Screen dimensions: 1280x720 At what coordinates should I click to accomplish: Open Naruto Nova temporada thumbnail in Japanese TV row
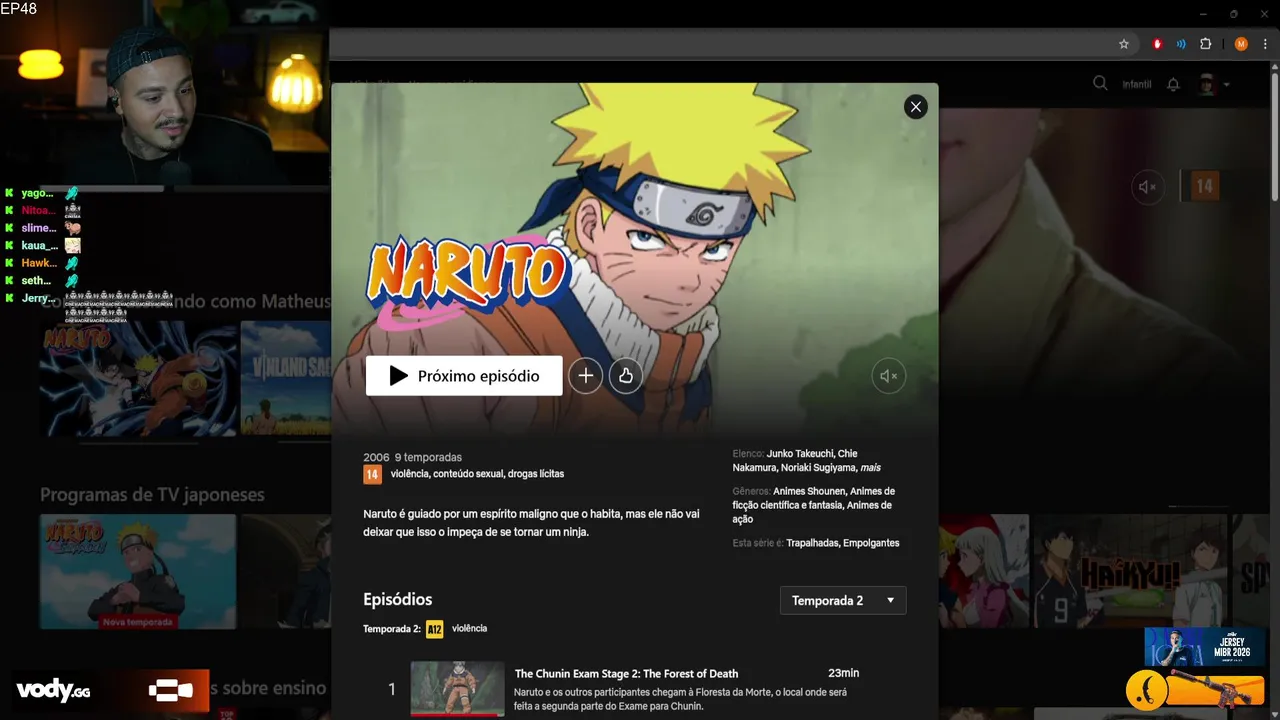coord(138,571)
